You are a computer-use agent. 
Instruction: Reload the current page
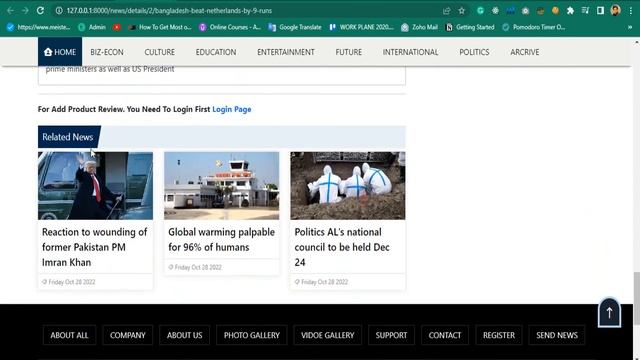pos(40,11)
